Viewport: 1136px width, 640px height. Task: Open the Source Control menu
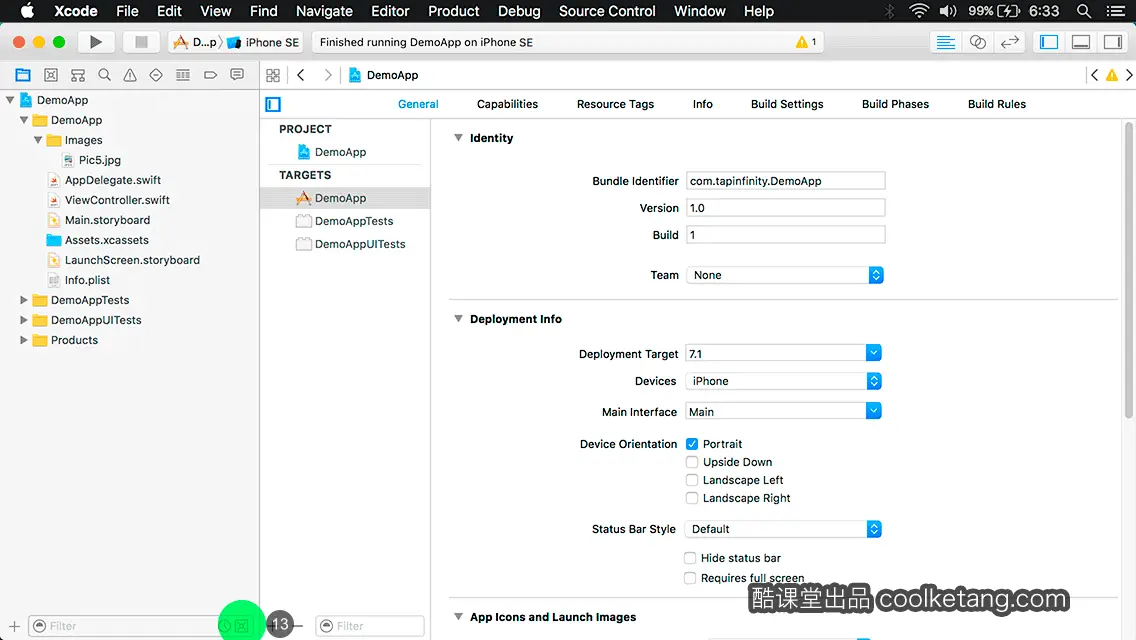(x=607, y=11)
